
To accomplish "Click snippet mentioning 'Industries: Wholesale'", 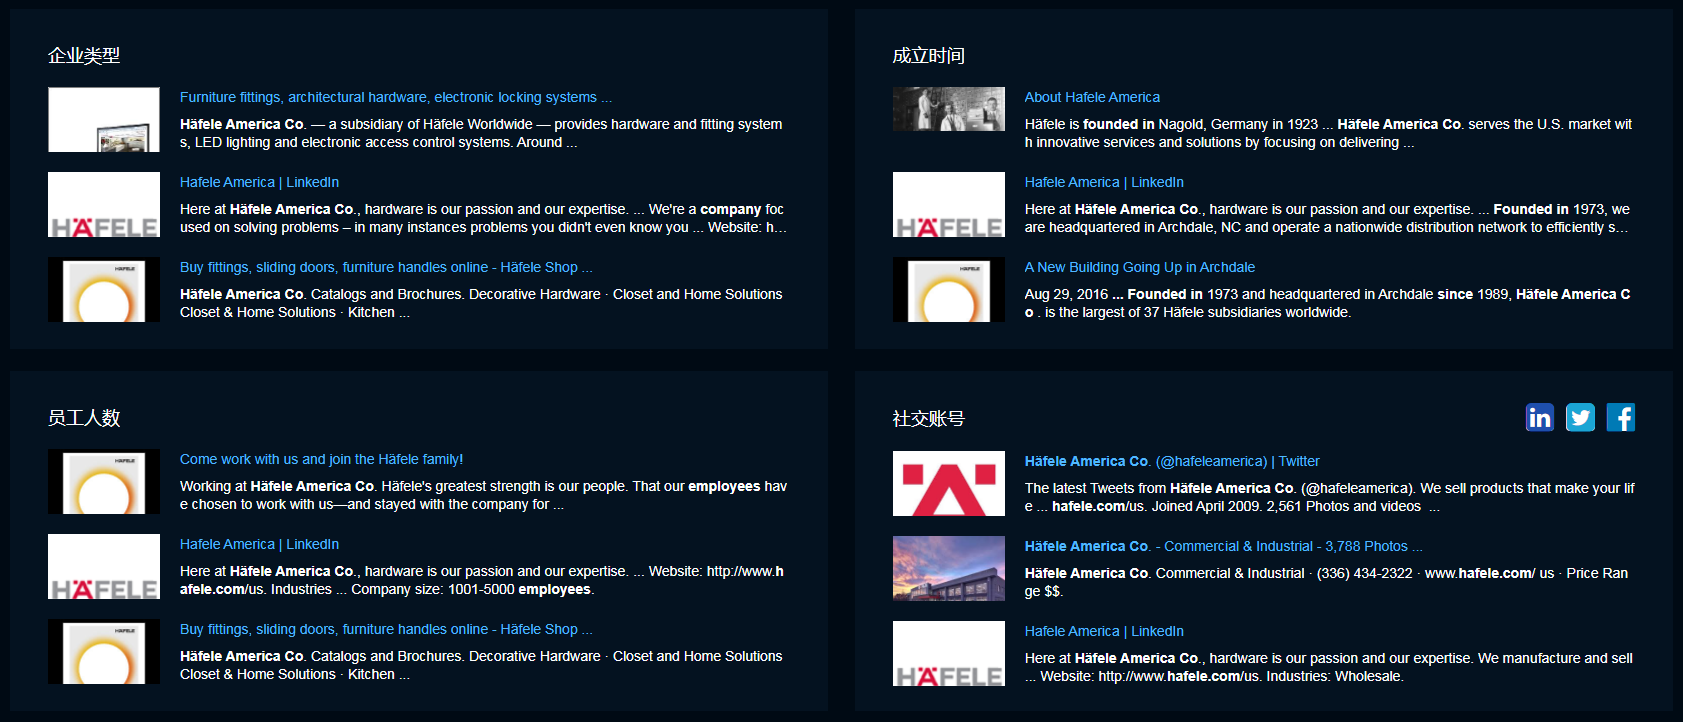I will (1329, 667).
